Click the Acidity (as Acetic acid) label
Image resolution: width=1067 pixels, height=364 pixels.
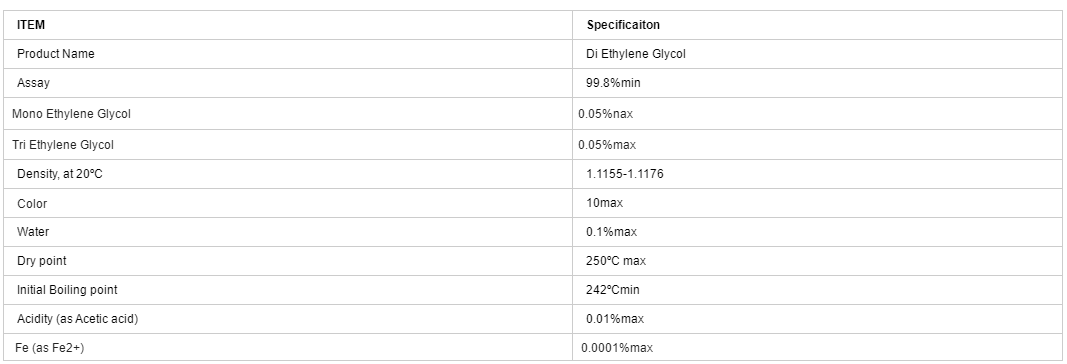[x=78, y=319]
